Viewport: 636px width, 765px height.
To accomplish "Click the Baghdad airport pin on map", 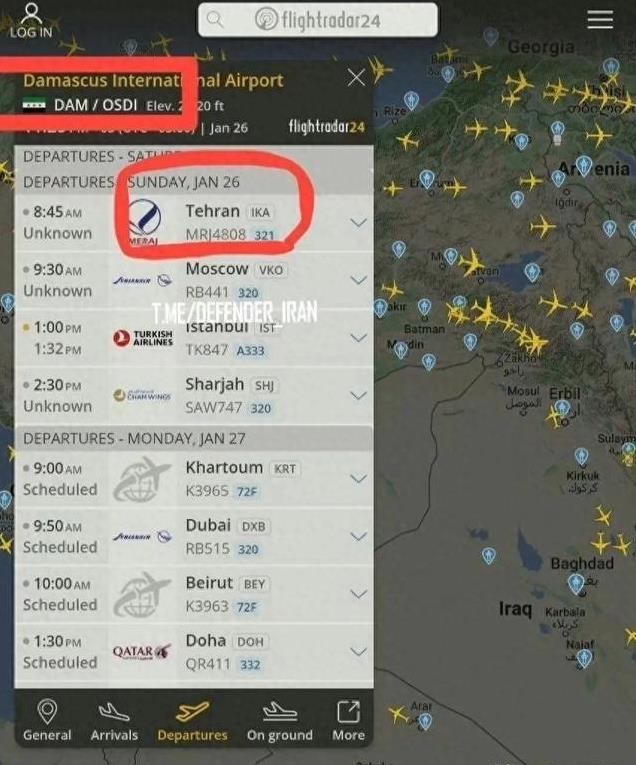I will coord(576,584).
